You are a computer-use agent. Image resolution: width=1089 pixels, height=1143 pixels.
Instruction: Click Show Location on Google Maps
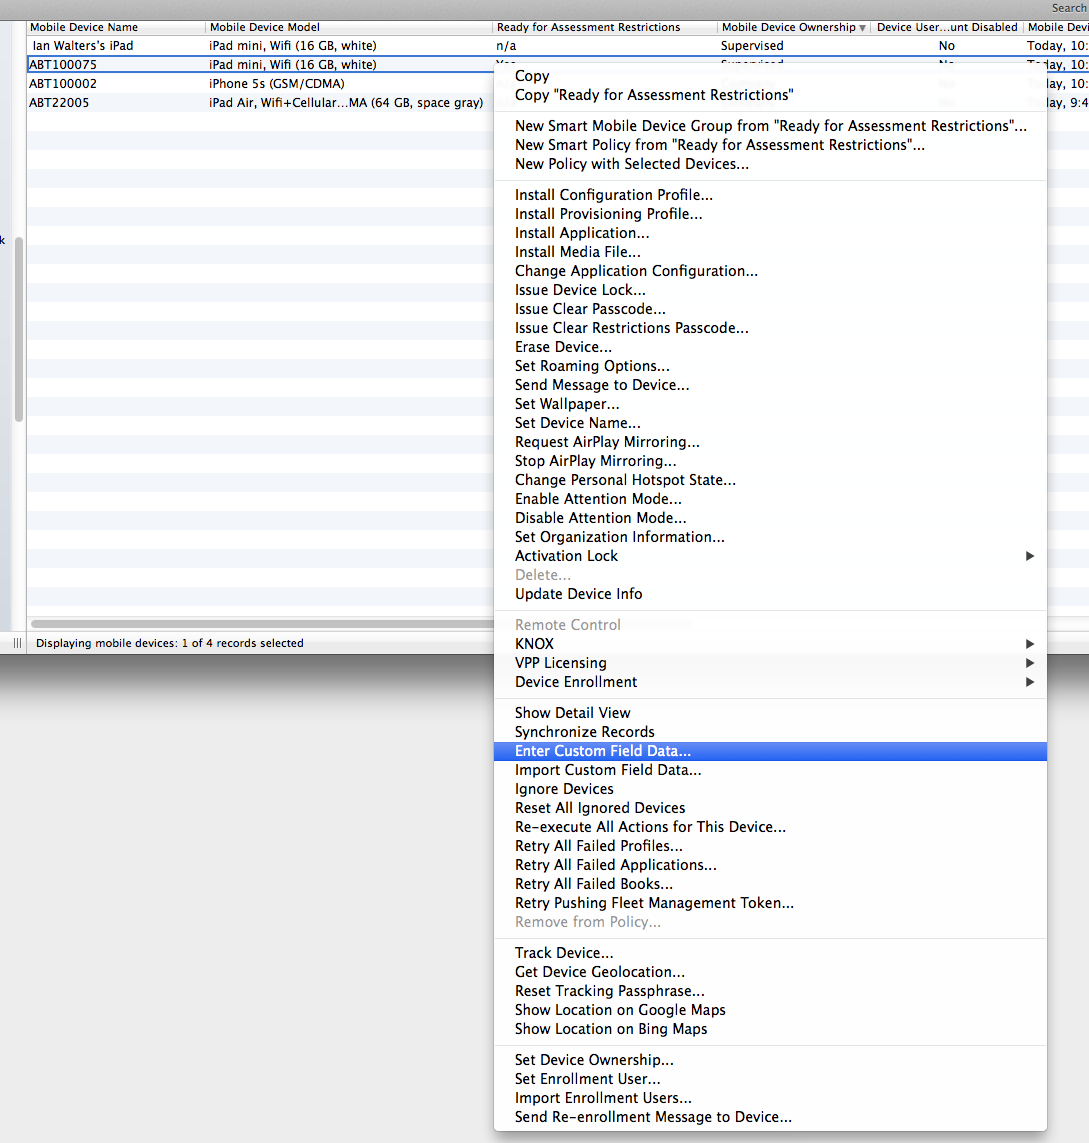coord(620,1010)
